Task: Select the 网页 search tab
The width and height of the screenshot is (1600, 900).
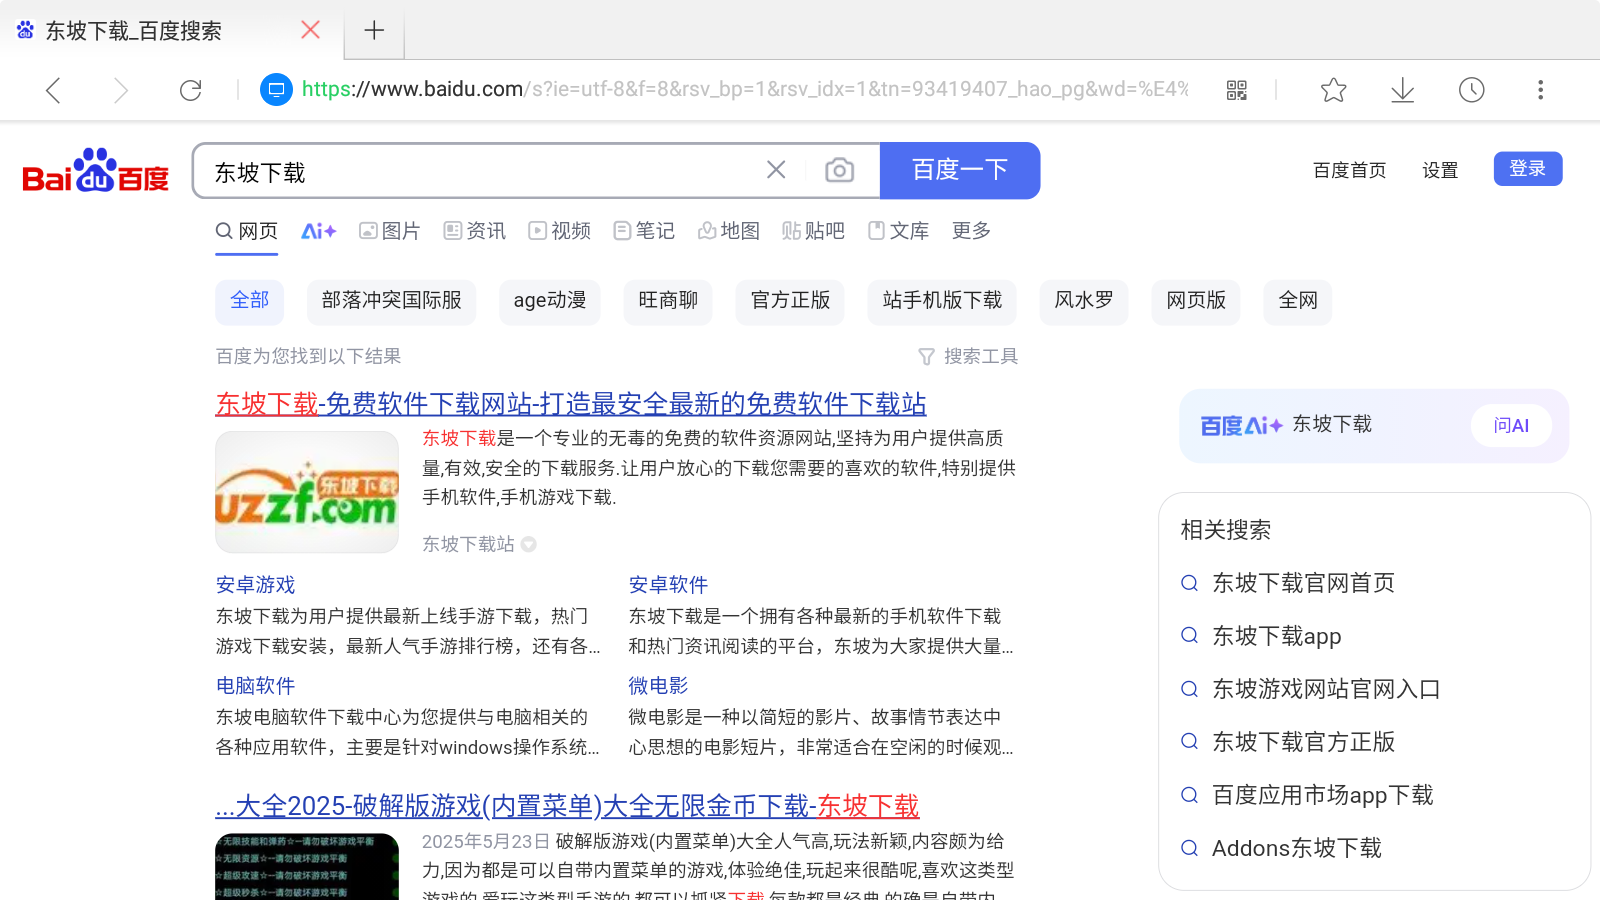Action: point(246,231)
